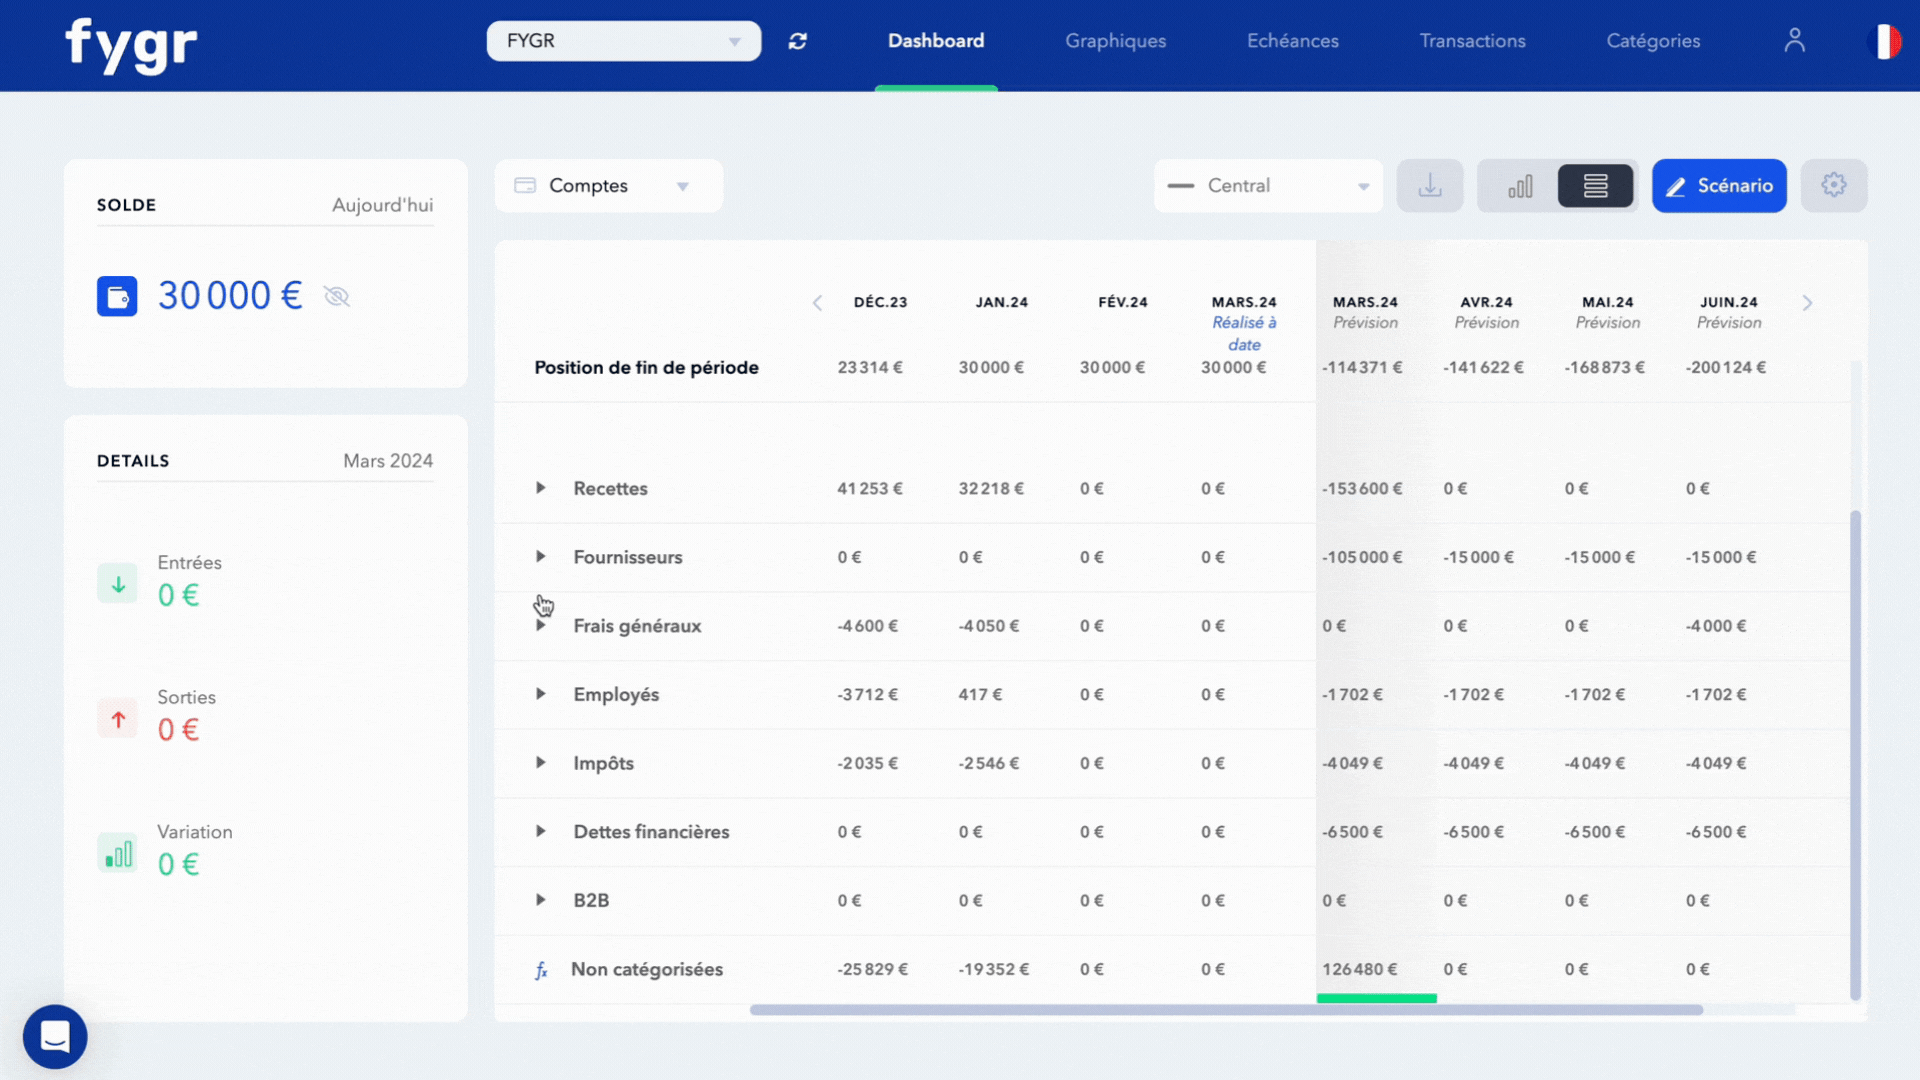Image resolution: width=1920 pixels, height=1080 pixels.
Task: Select the JUIN.24 Prévision column header
Action: pos(1729,312)
